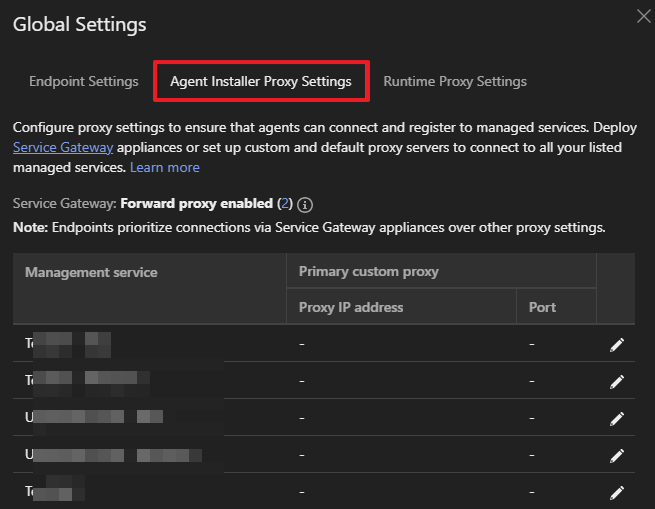Click the Proxy IP address column header
The height and width of the screenshot is (509, 655).
(351, 307)
